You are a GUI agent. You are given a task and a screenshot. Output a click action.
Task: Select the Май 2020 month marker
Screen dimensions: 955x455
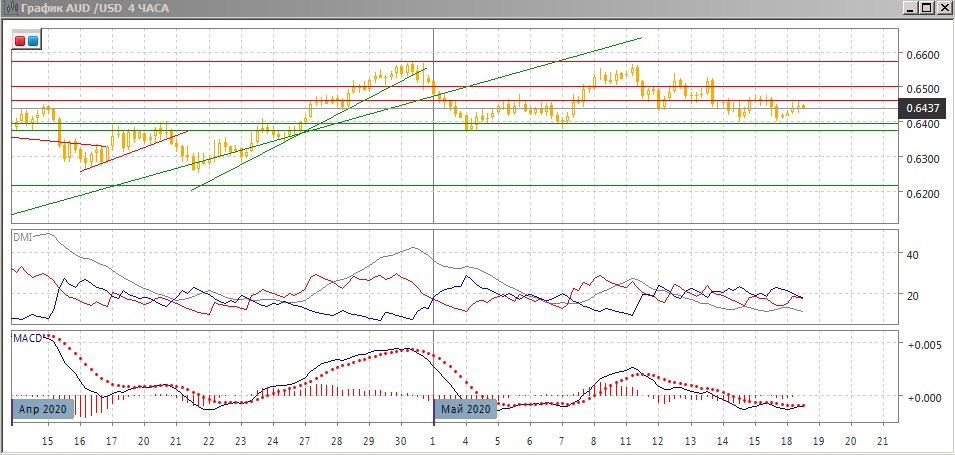(464, 409)
